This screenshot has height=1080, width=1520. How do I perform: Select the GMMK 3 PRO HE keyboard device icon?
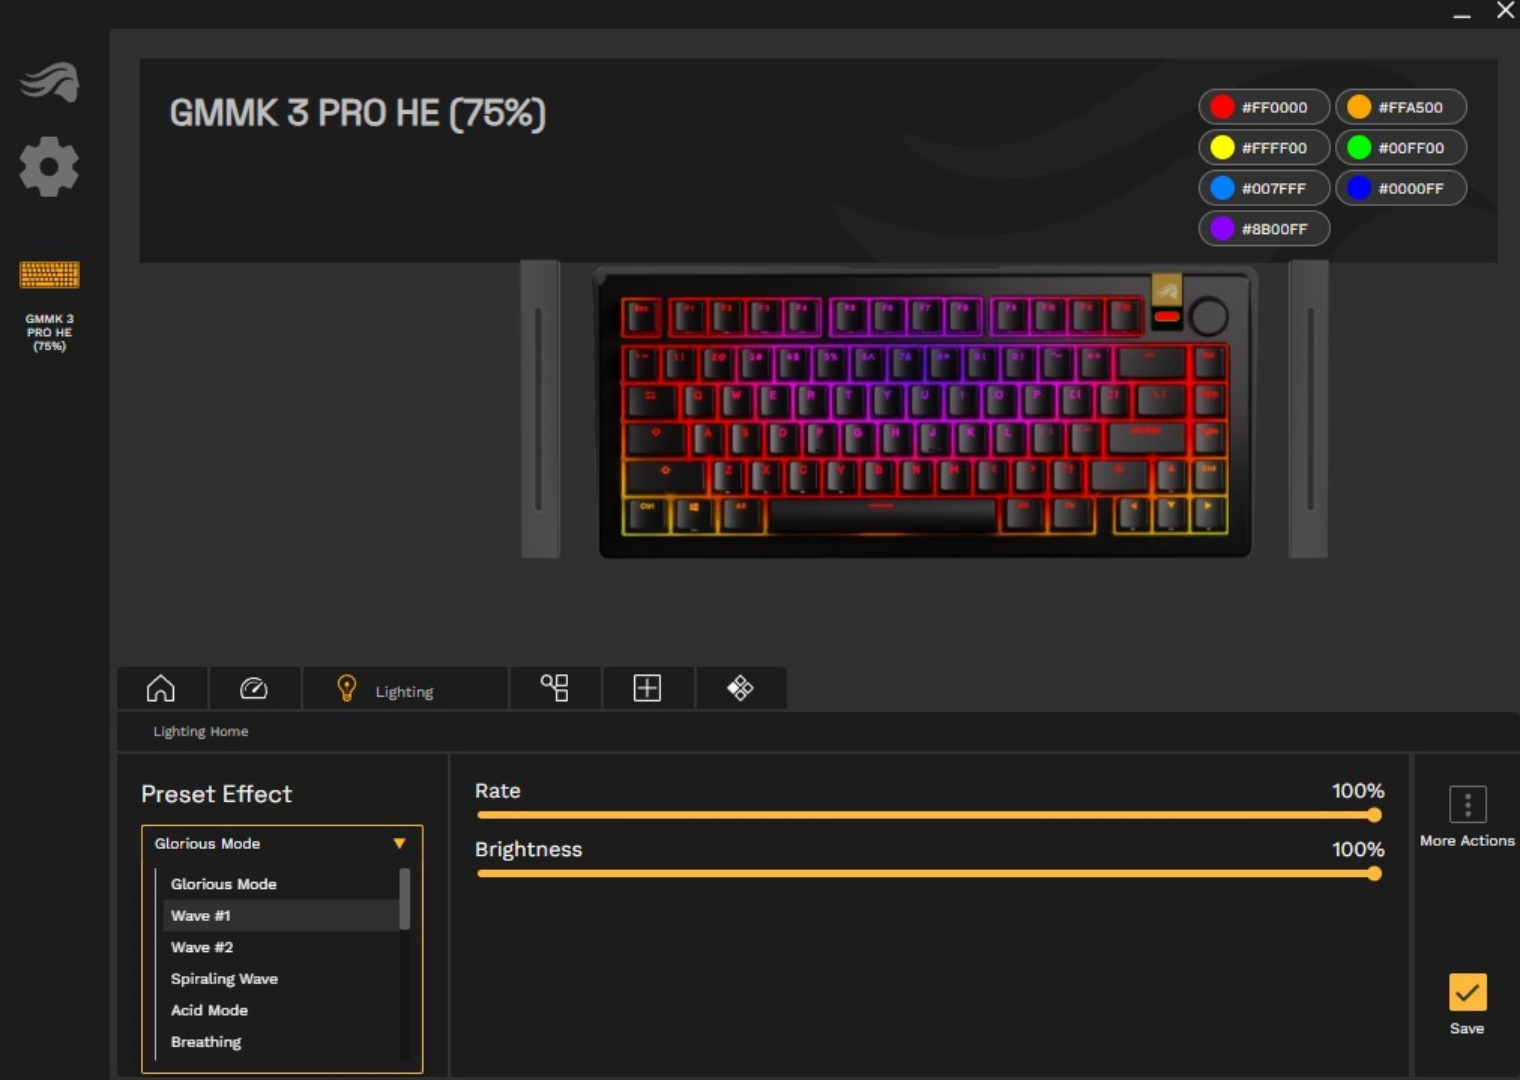49,275
